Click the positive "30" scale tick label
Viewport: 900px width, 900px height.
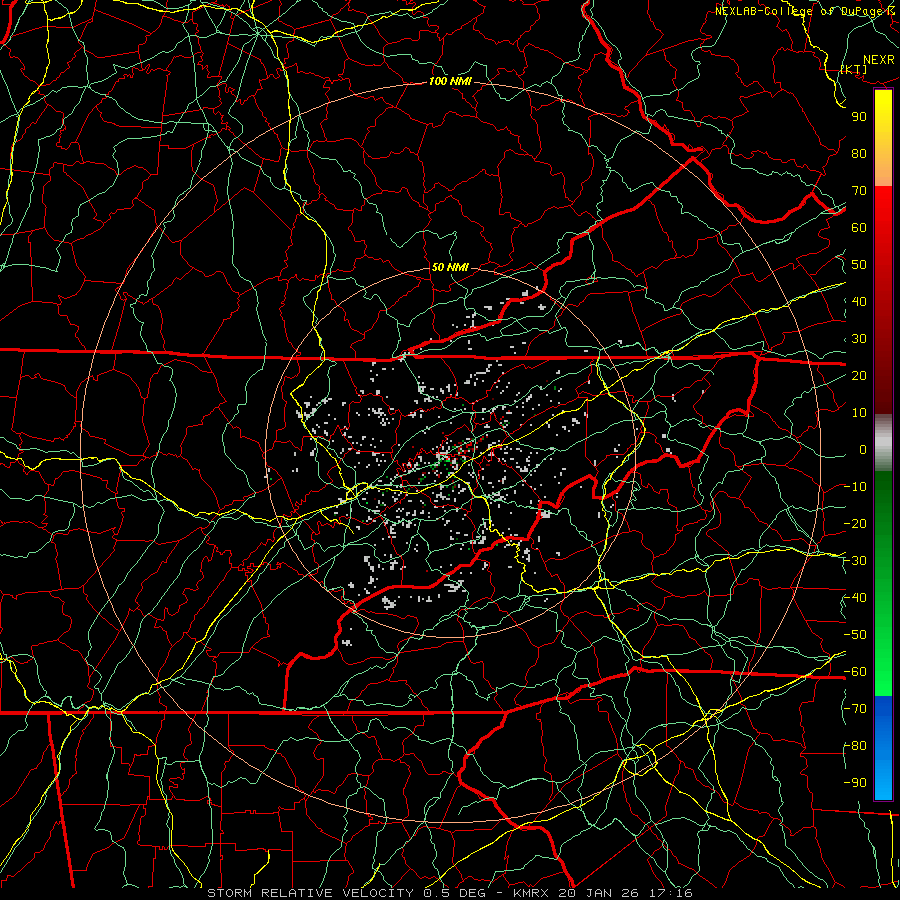click(x=859, y=339)
